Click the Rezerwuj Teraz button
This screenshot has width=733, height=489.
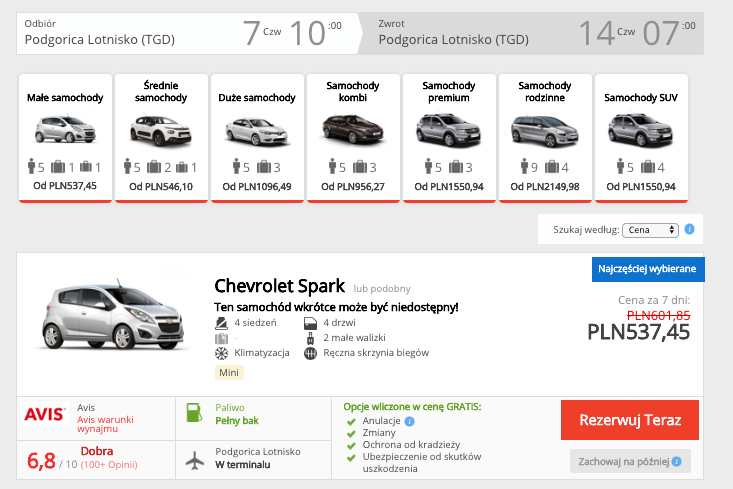(630, 420)
